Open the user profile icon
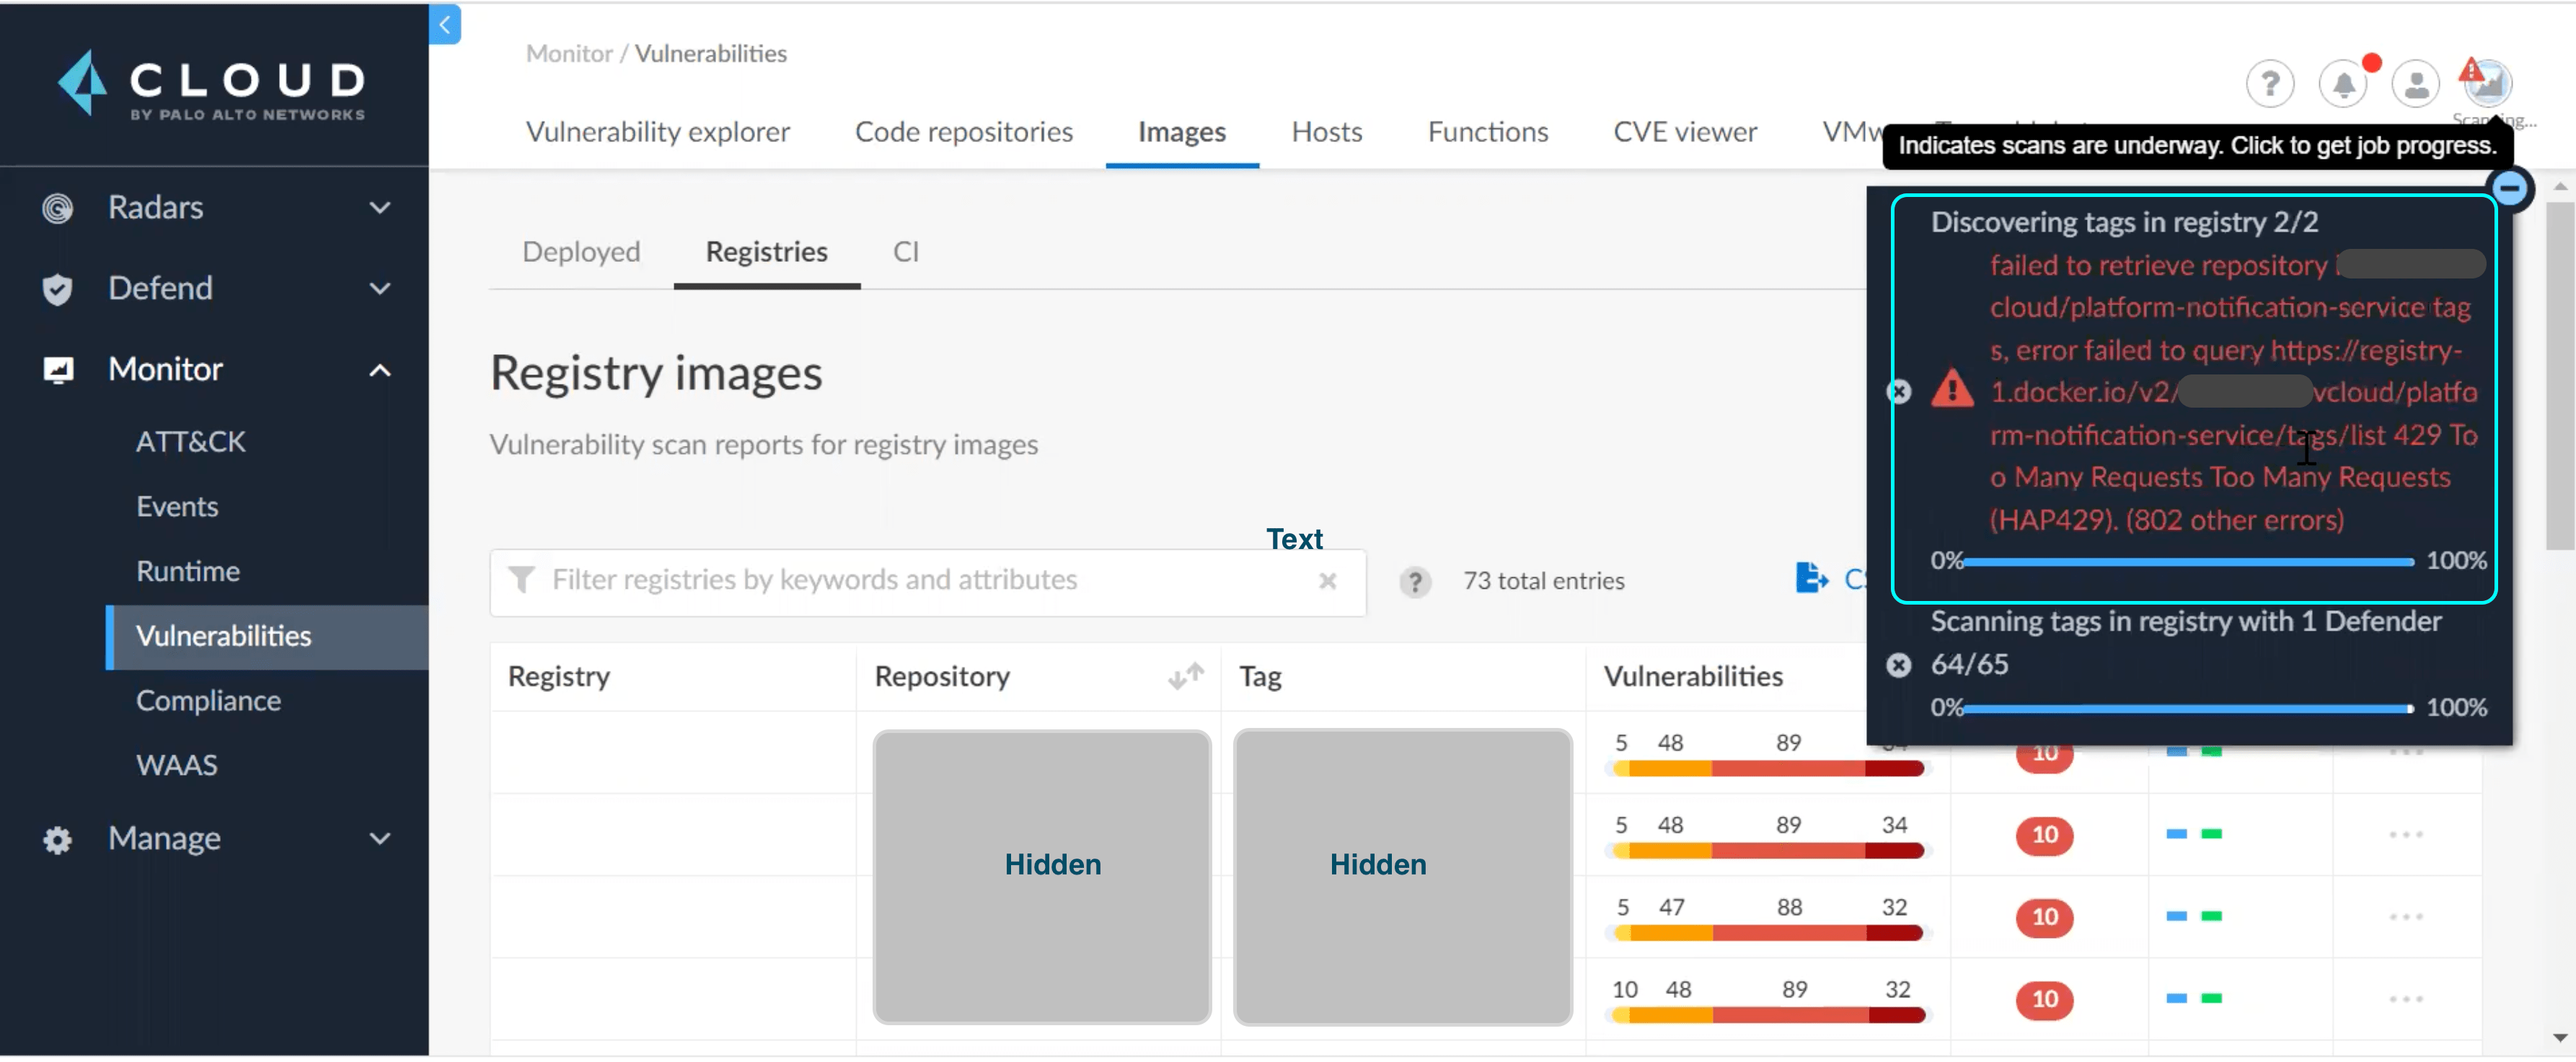 coord(2415,84)
